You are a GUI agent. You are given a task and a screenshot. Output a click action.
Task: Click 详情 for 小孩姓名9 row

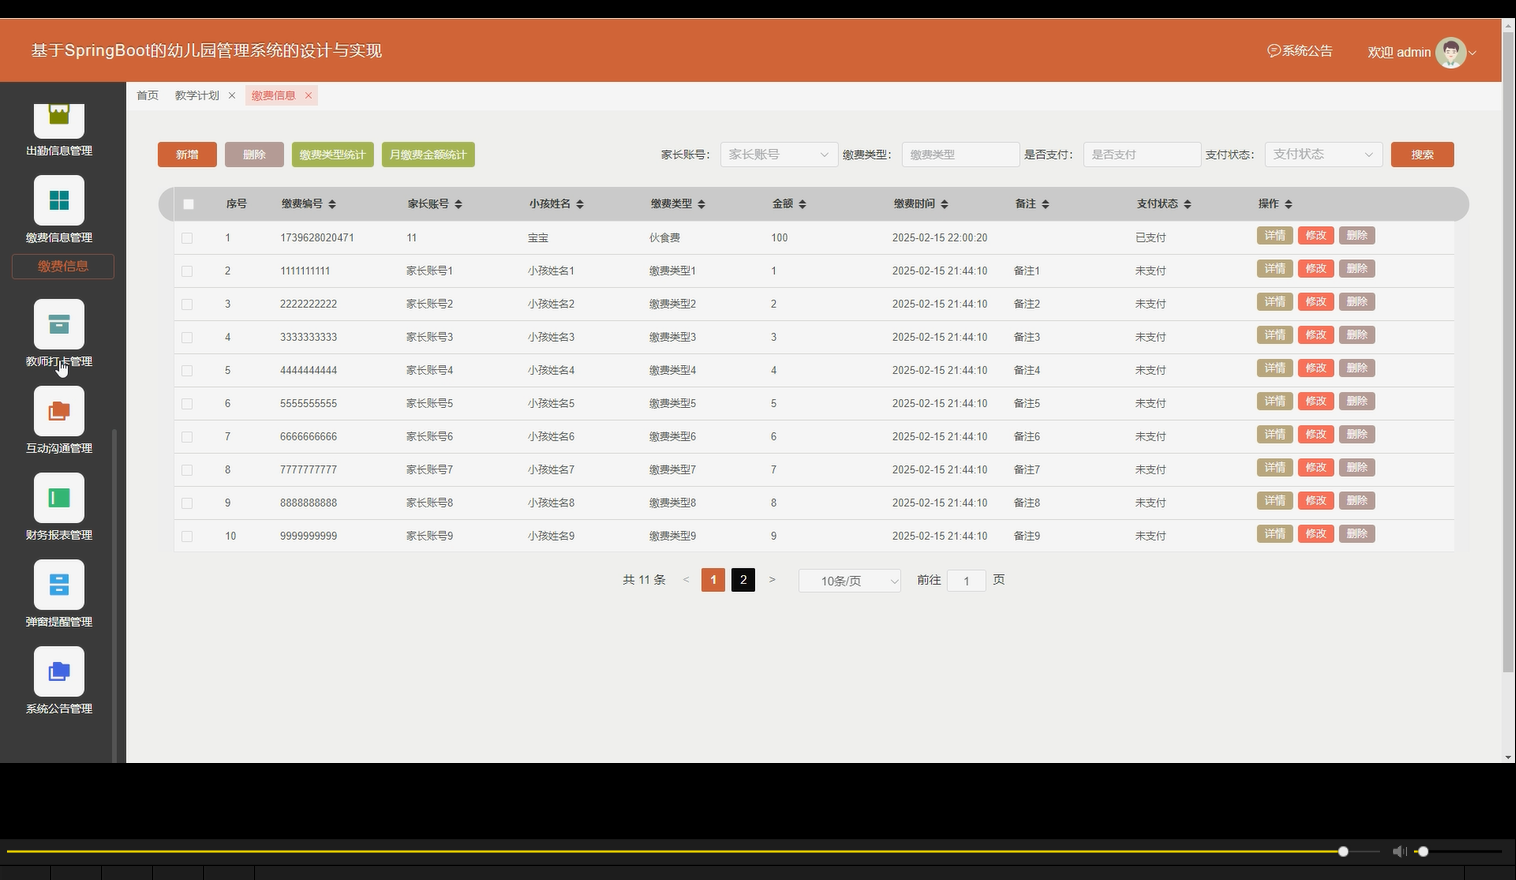click(x=1275, y=534)
